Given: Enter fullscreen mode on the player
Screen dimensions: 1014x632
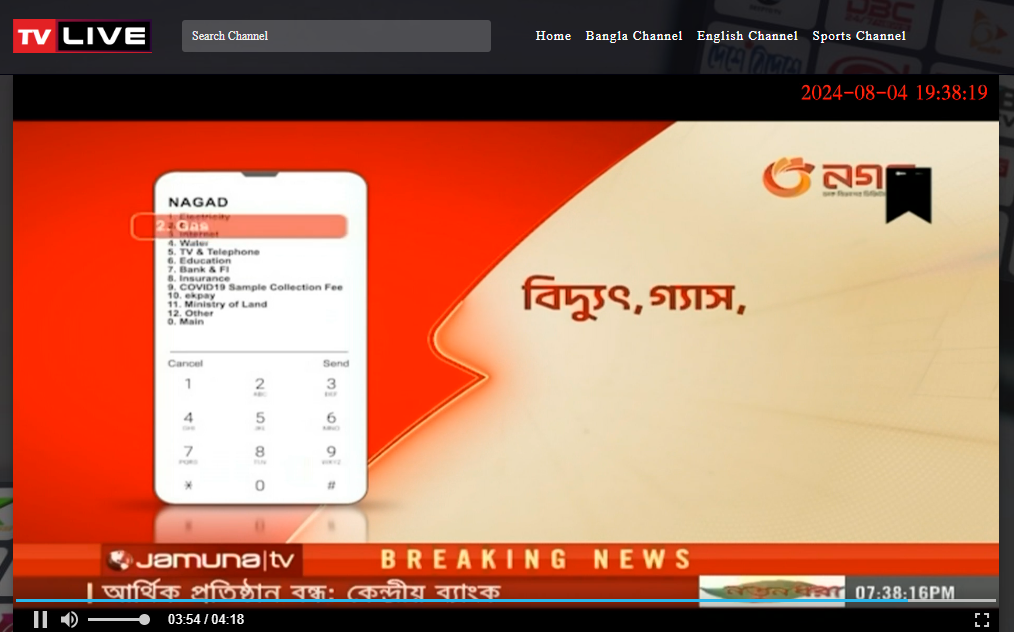Looking at the screenshot, I should coord(984,618).
